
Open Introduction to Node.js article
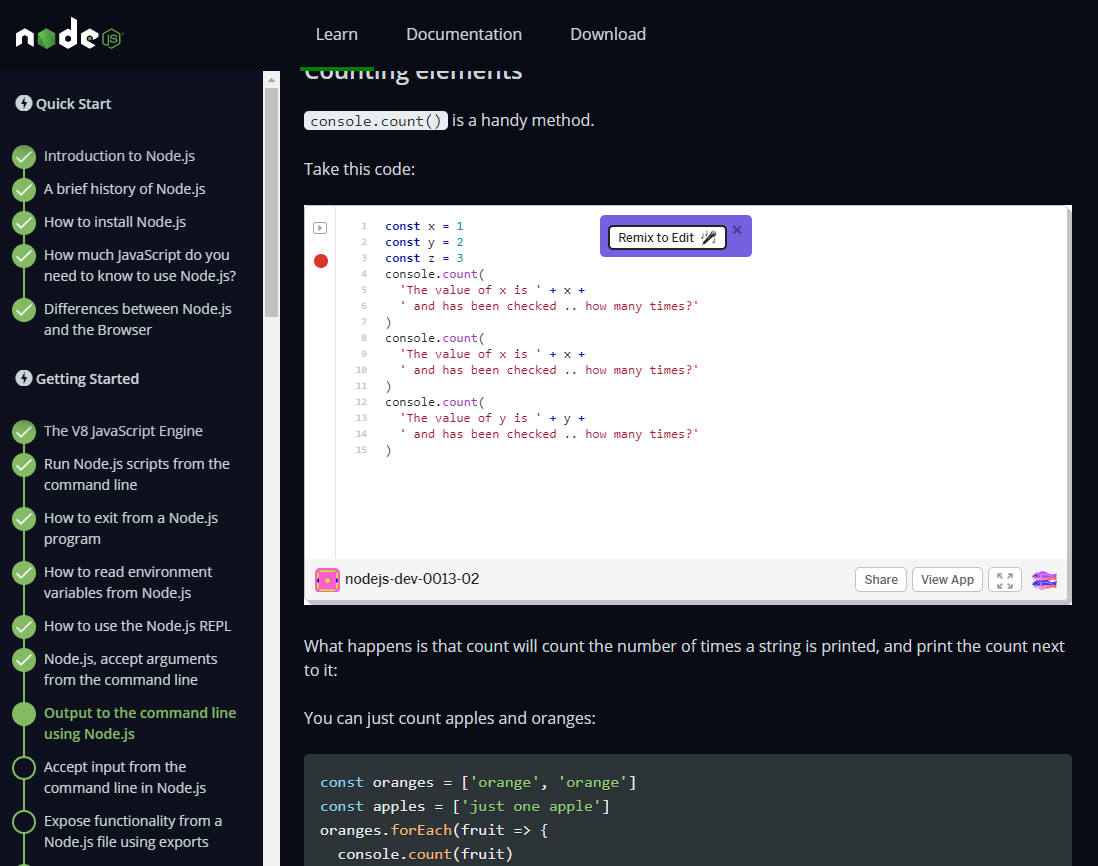pos(119,156)
